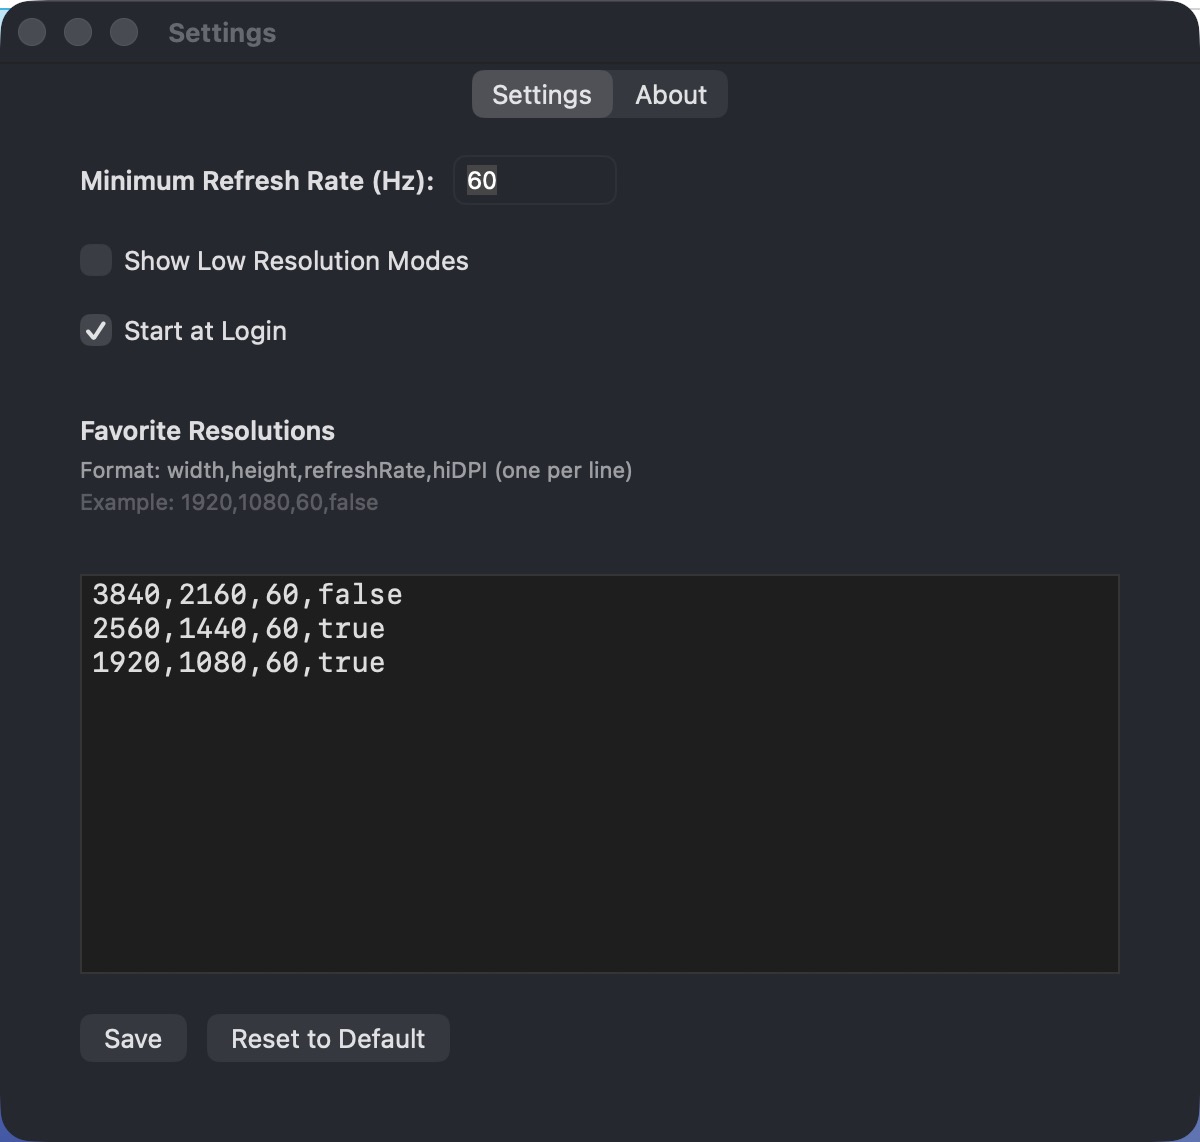Select the Settings tab
1200x1142 pixels.
[x=542, y=94]
